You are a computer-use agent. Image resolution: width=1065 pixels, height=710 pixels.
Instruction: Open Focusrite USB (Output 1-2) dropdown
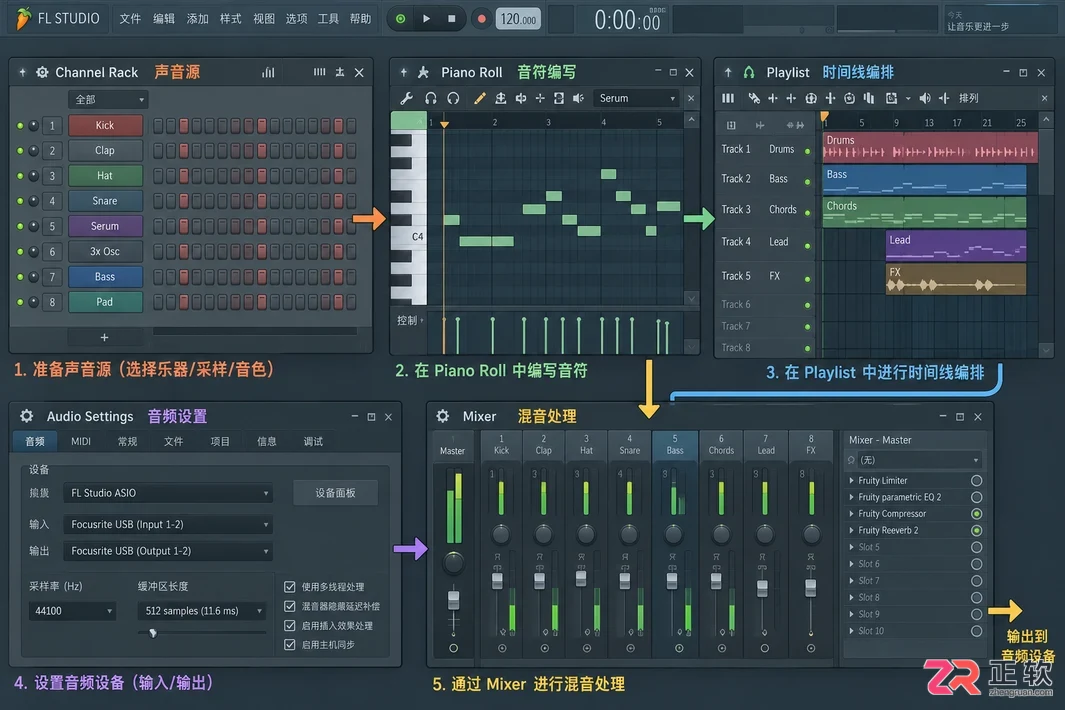(x=168, y=551)
